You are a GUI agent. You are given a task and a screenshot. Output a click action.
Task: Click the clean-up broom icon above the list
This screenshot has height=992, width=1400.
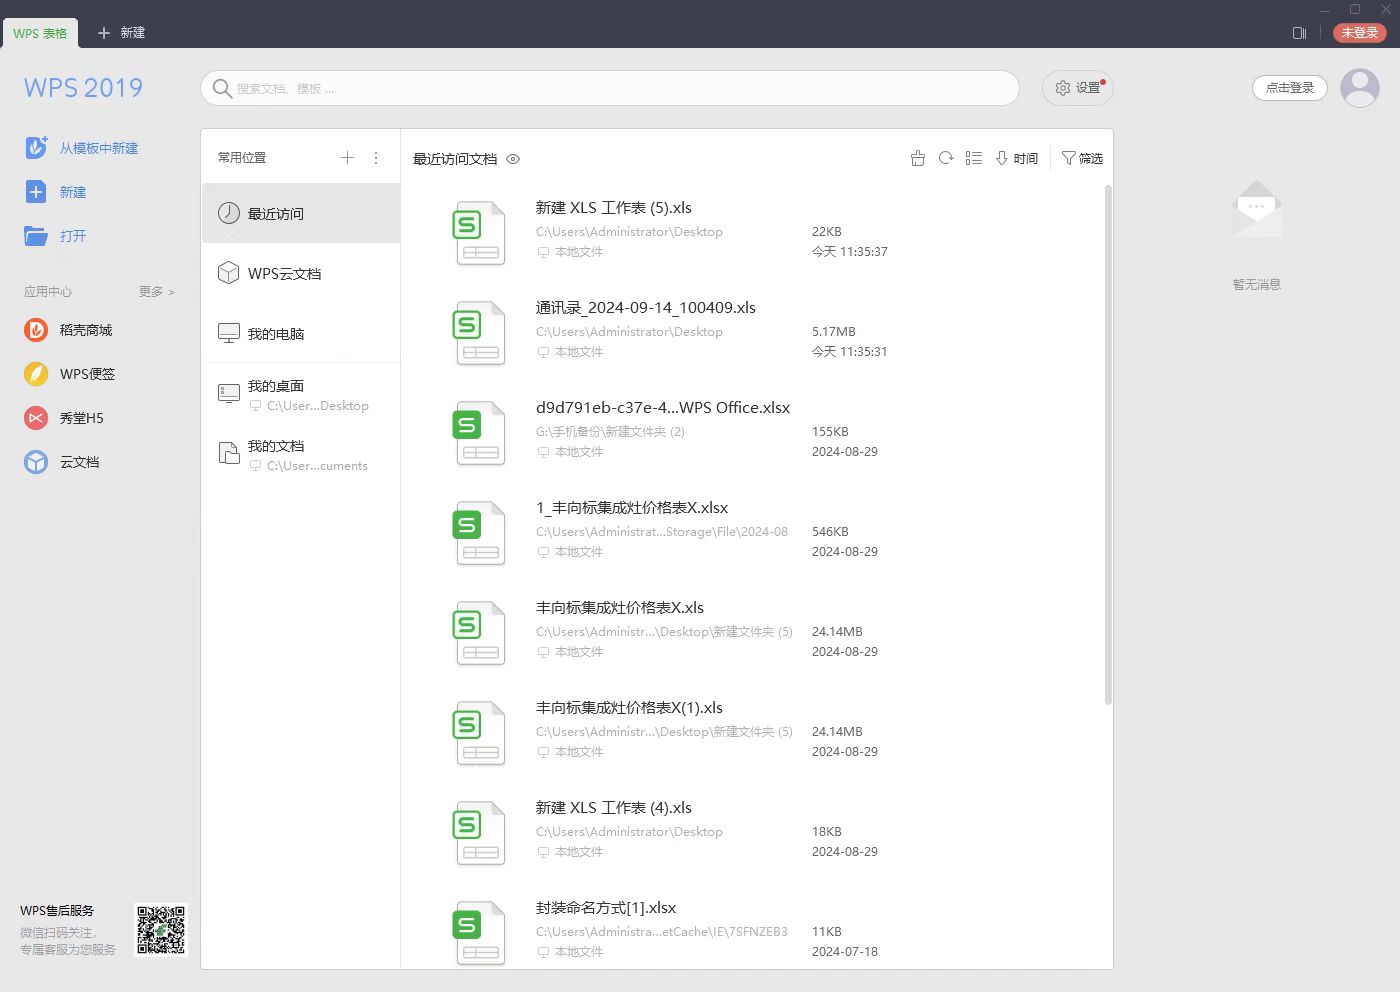click(x=918, y=158)
